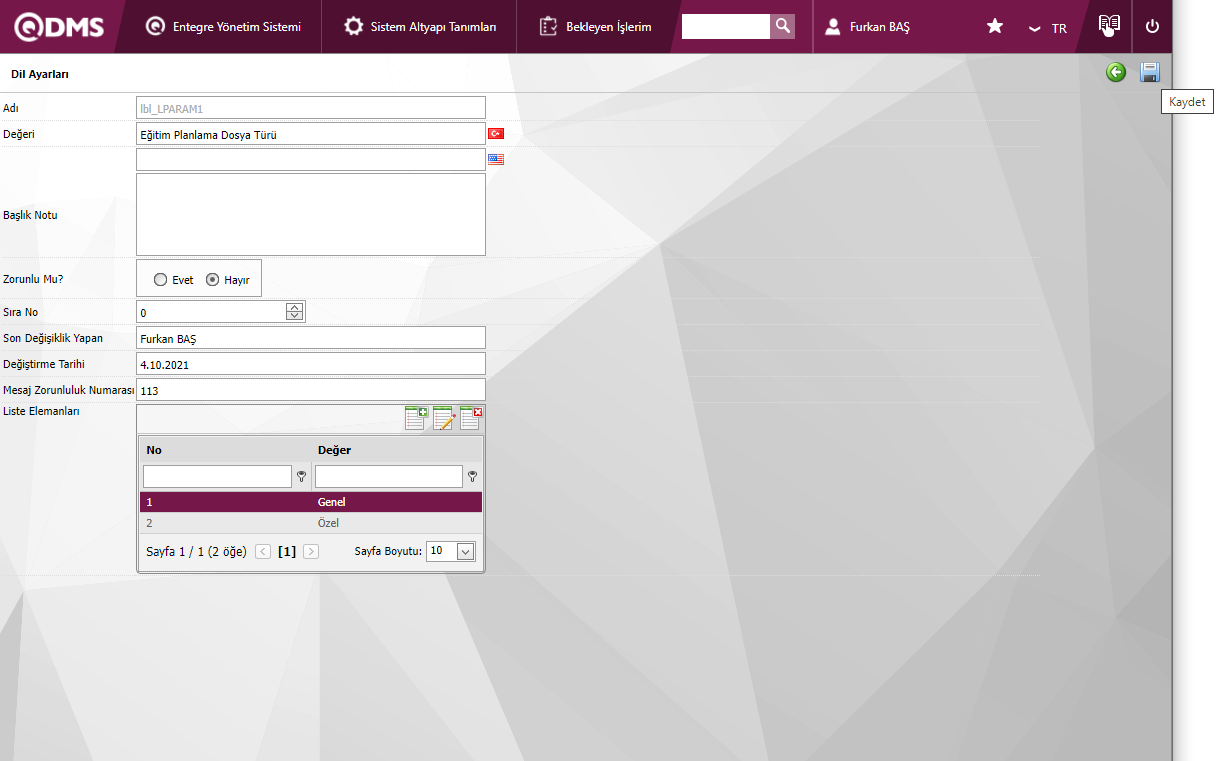1218x761 pixels.
Task: Click page number [1] link
Action: (287, 551)
